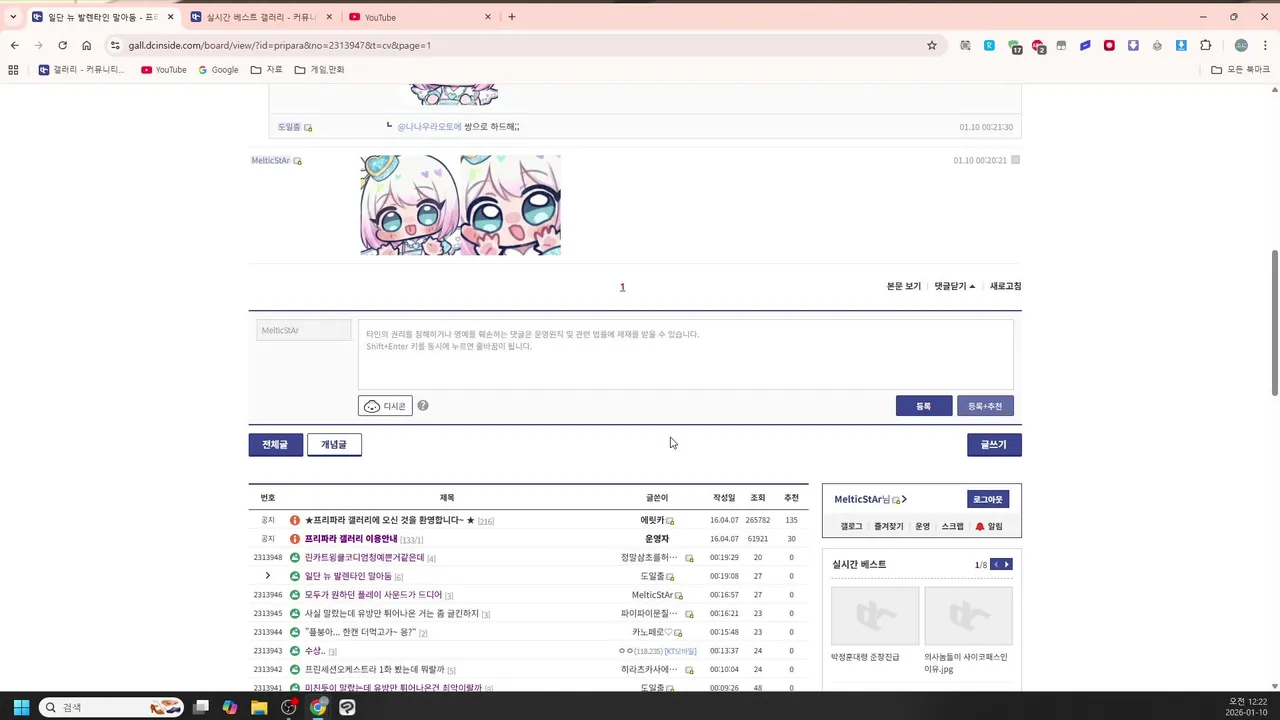
Task: Open the 박정훈대령 준장진급 thumbnail
Action: [875, 616]
